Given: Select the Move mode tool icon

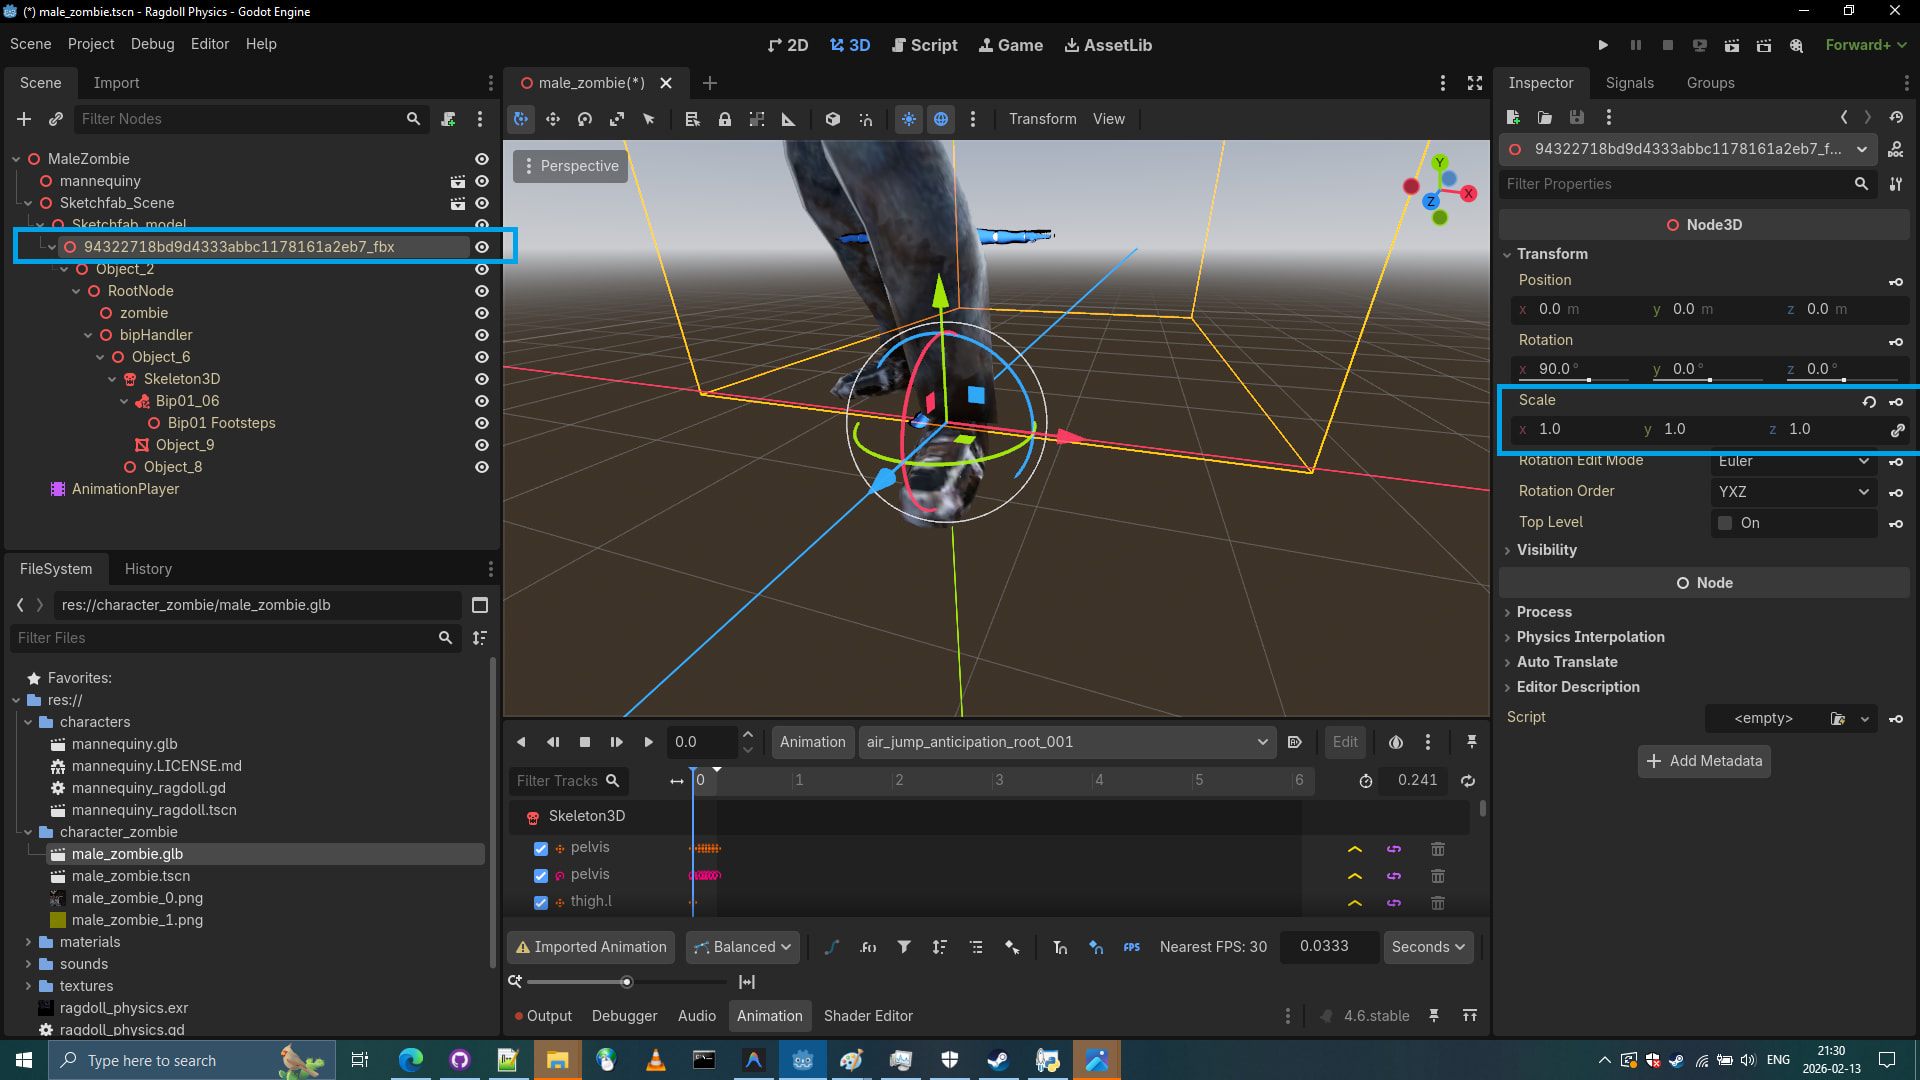Looking at the screenshot, I should (x=553, y=119).
